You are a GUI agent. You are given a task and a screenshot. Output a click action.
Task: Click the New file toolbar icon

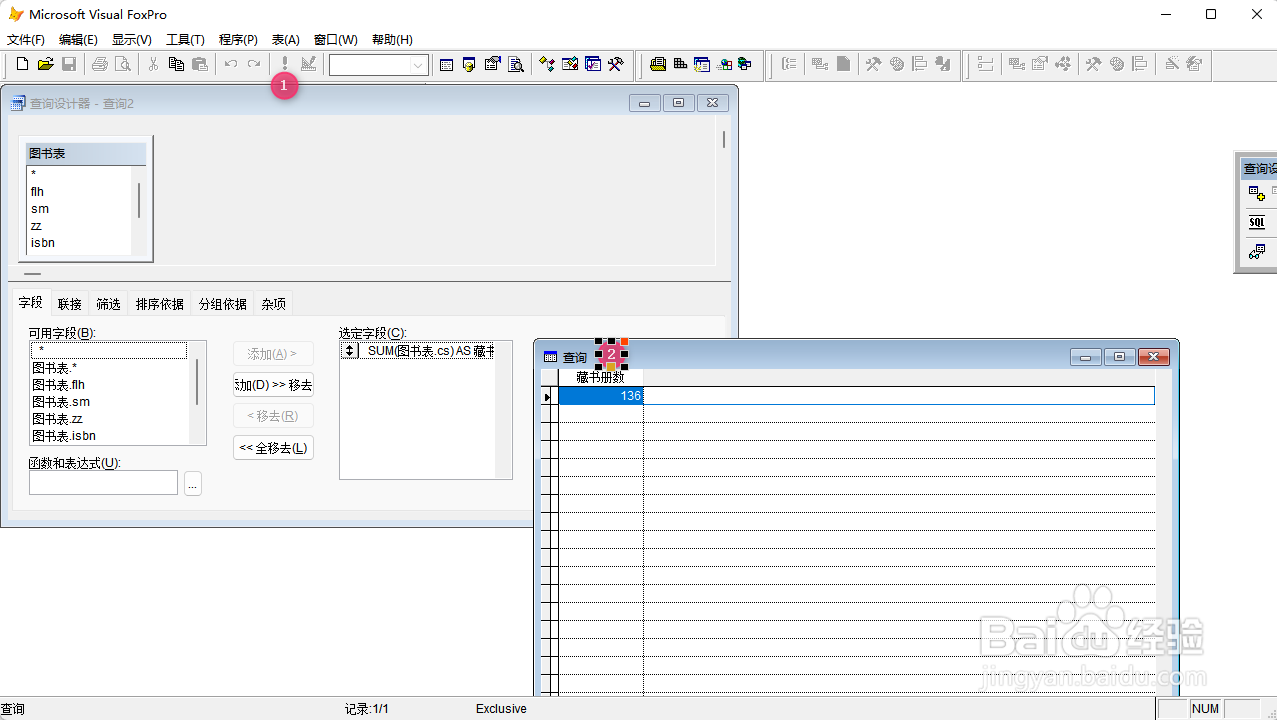22,64
